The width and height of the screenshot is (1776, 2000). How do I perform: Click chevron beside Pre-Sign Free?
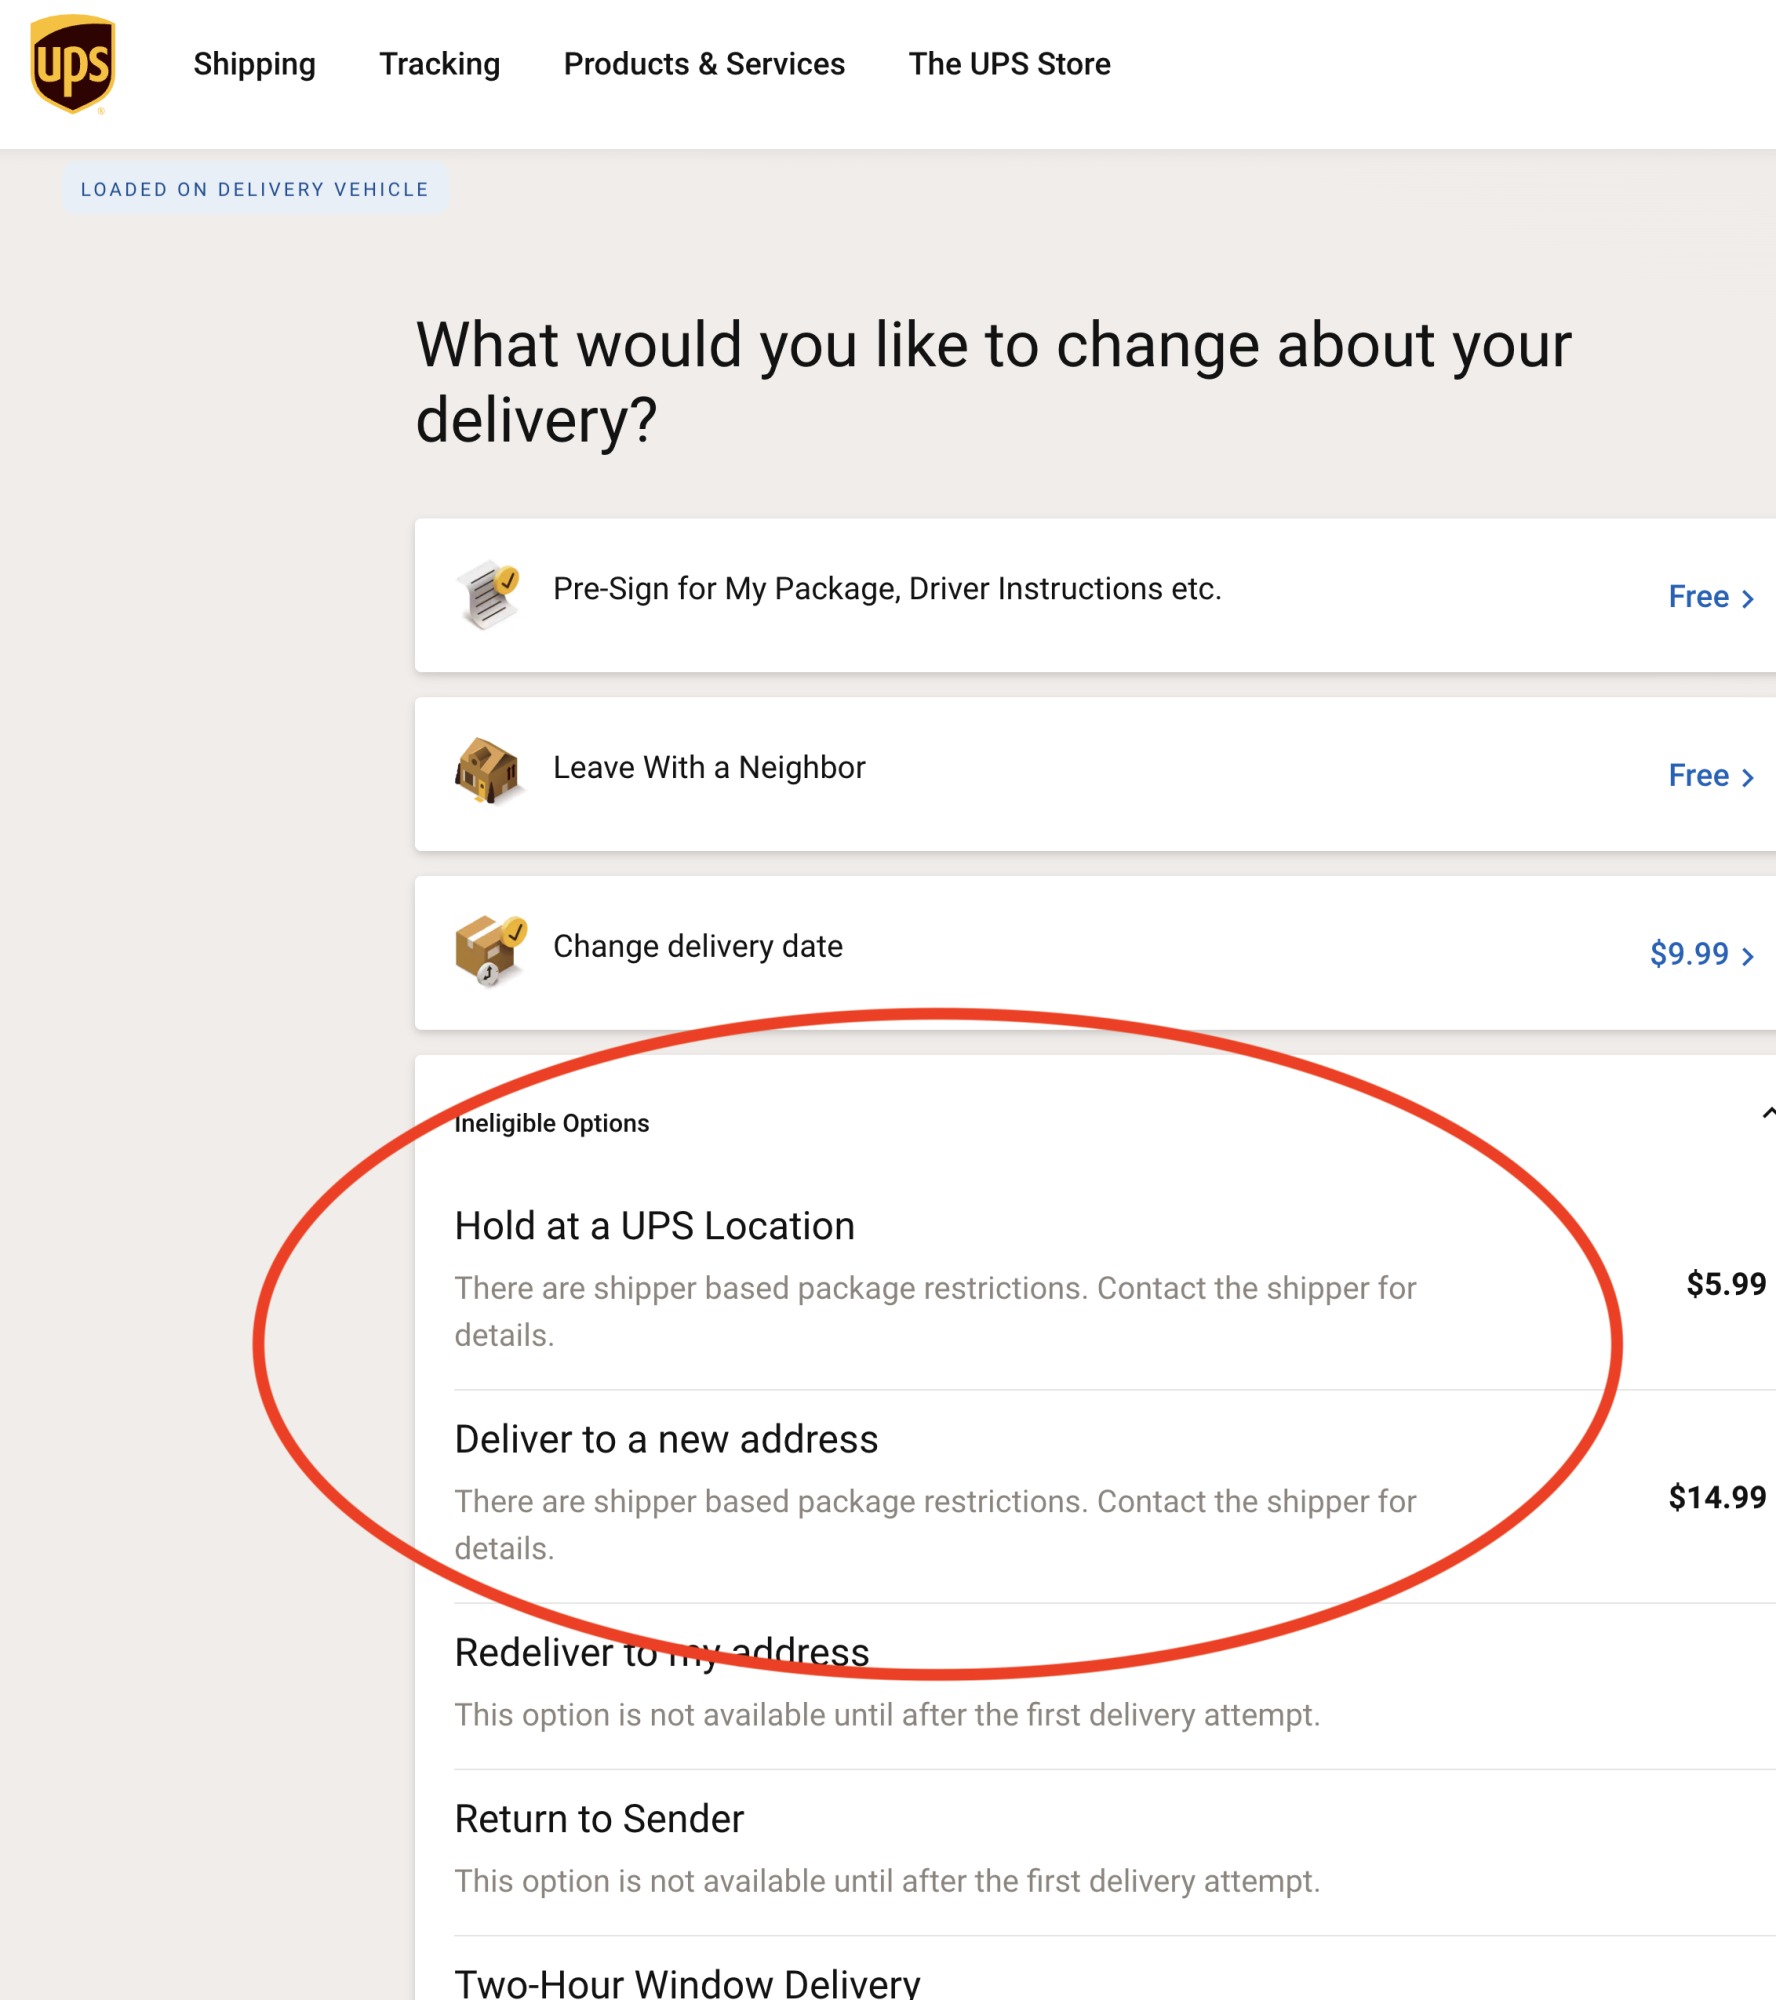[1748, 598]
